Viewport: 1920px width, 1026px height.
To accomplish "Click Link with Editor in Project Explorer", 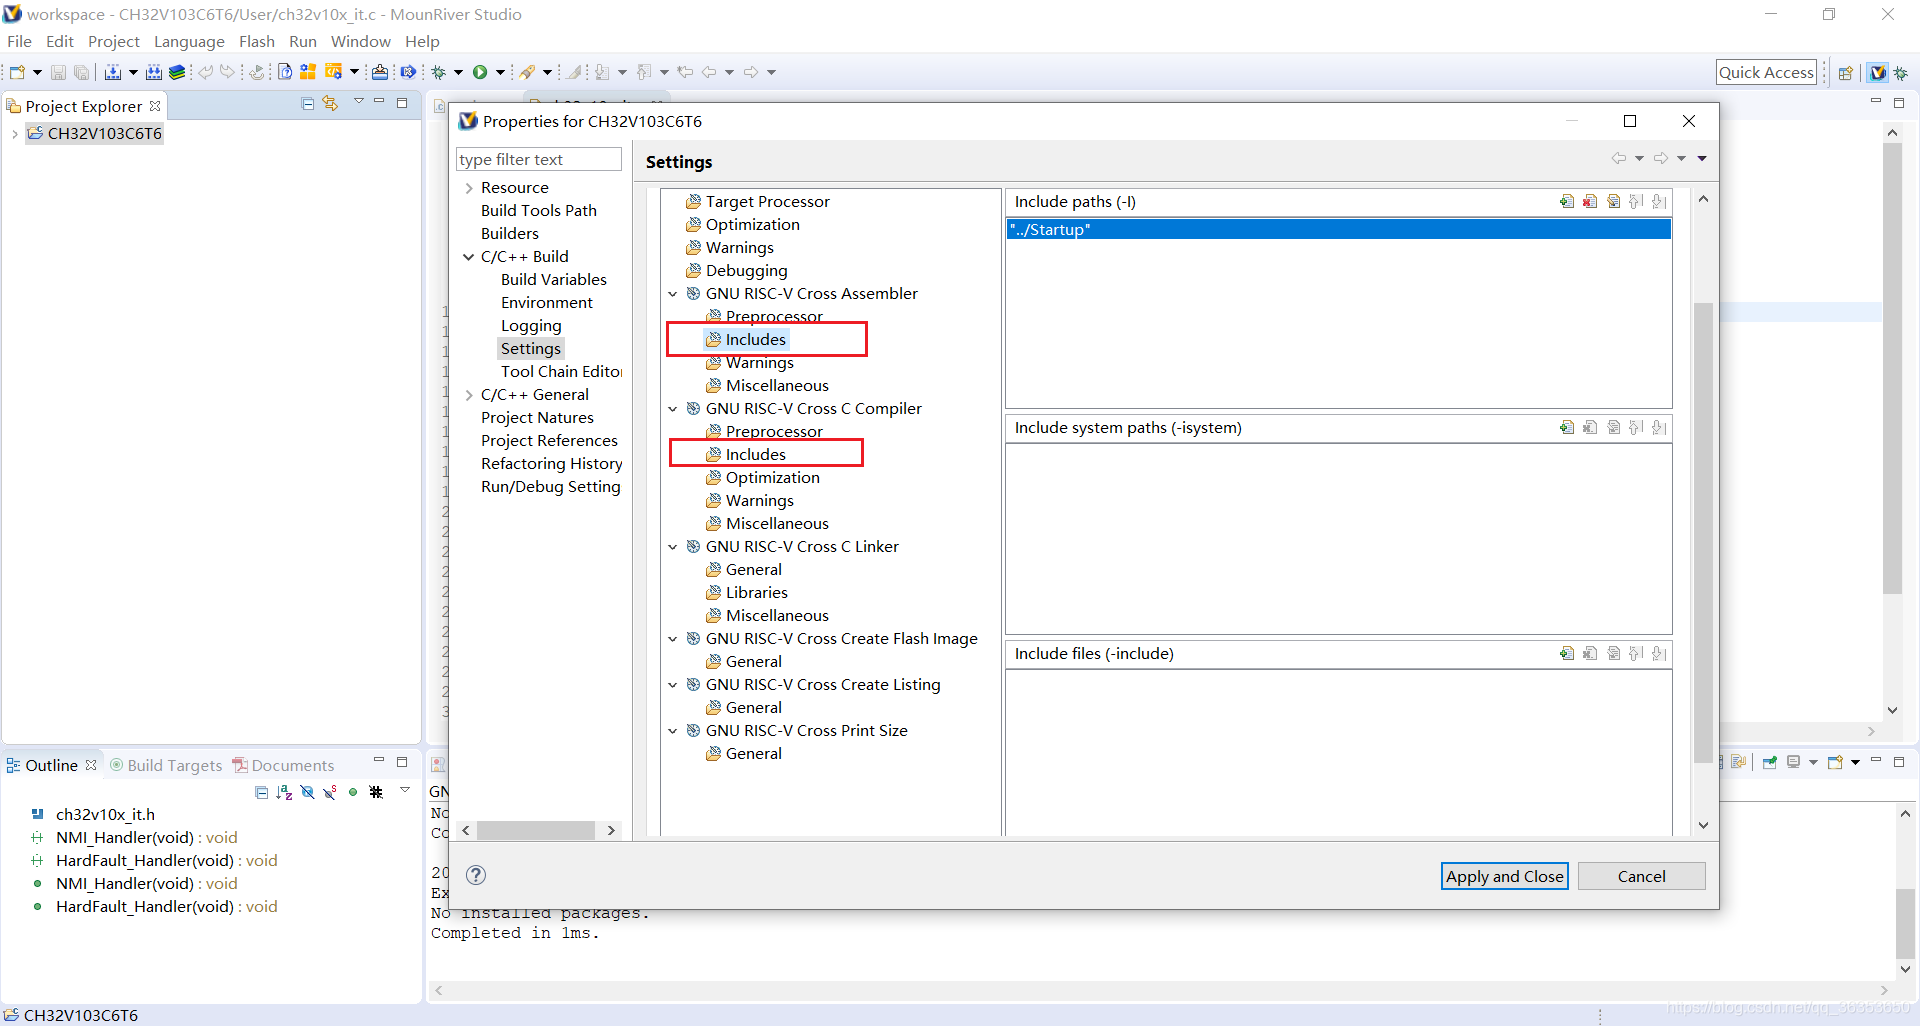I will (330, 104).
